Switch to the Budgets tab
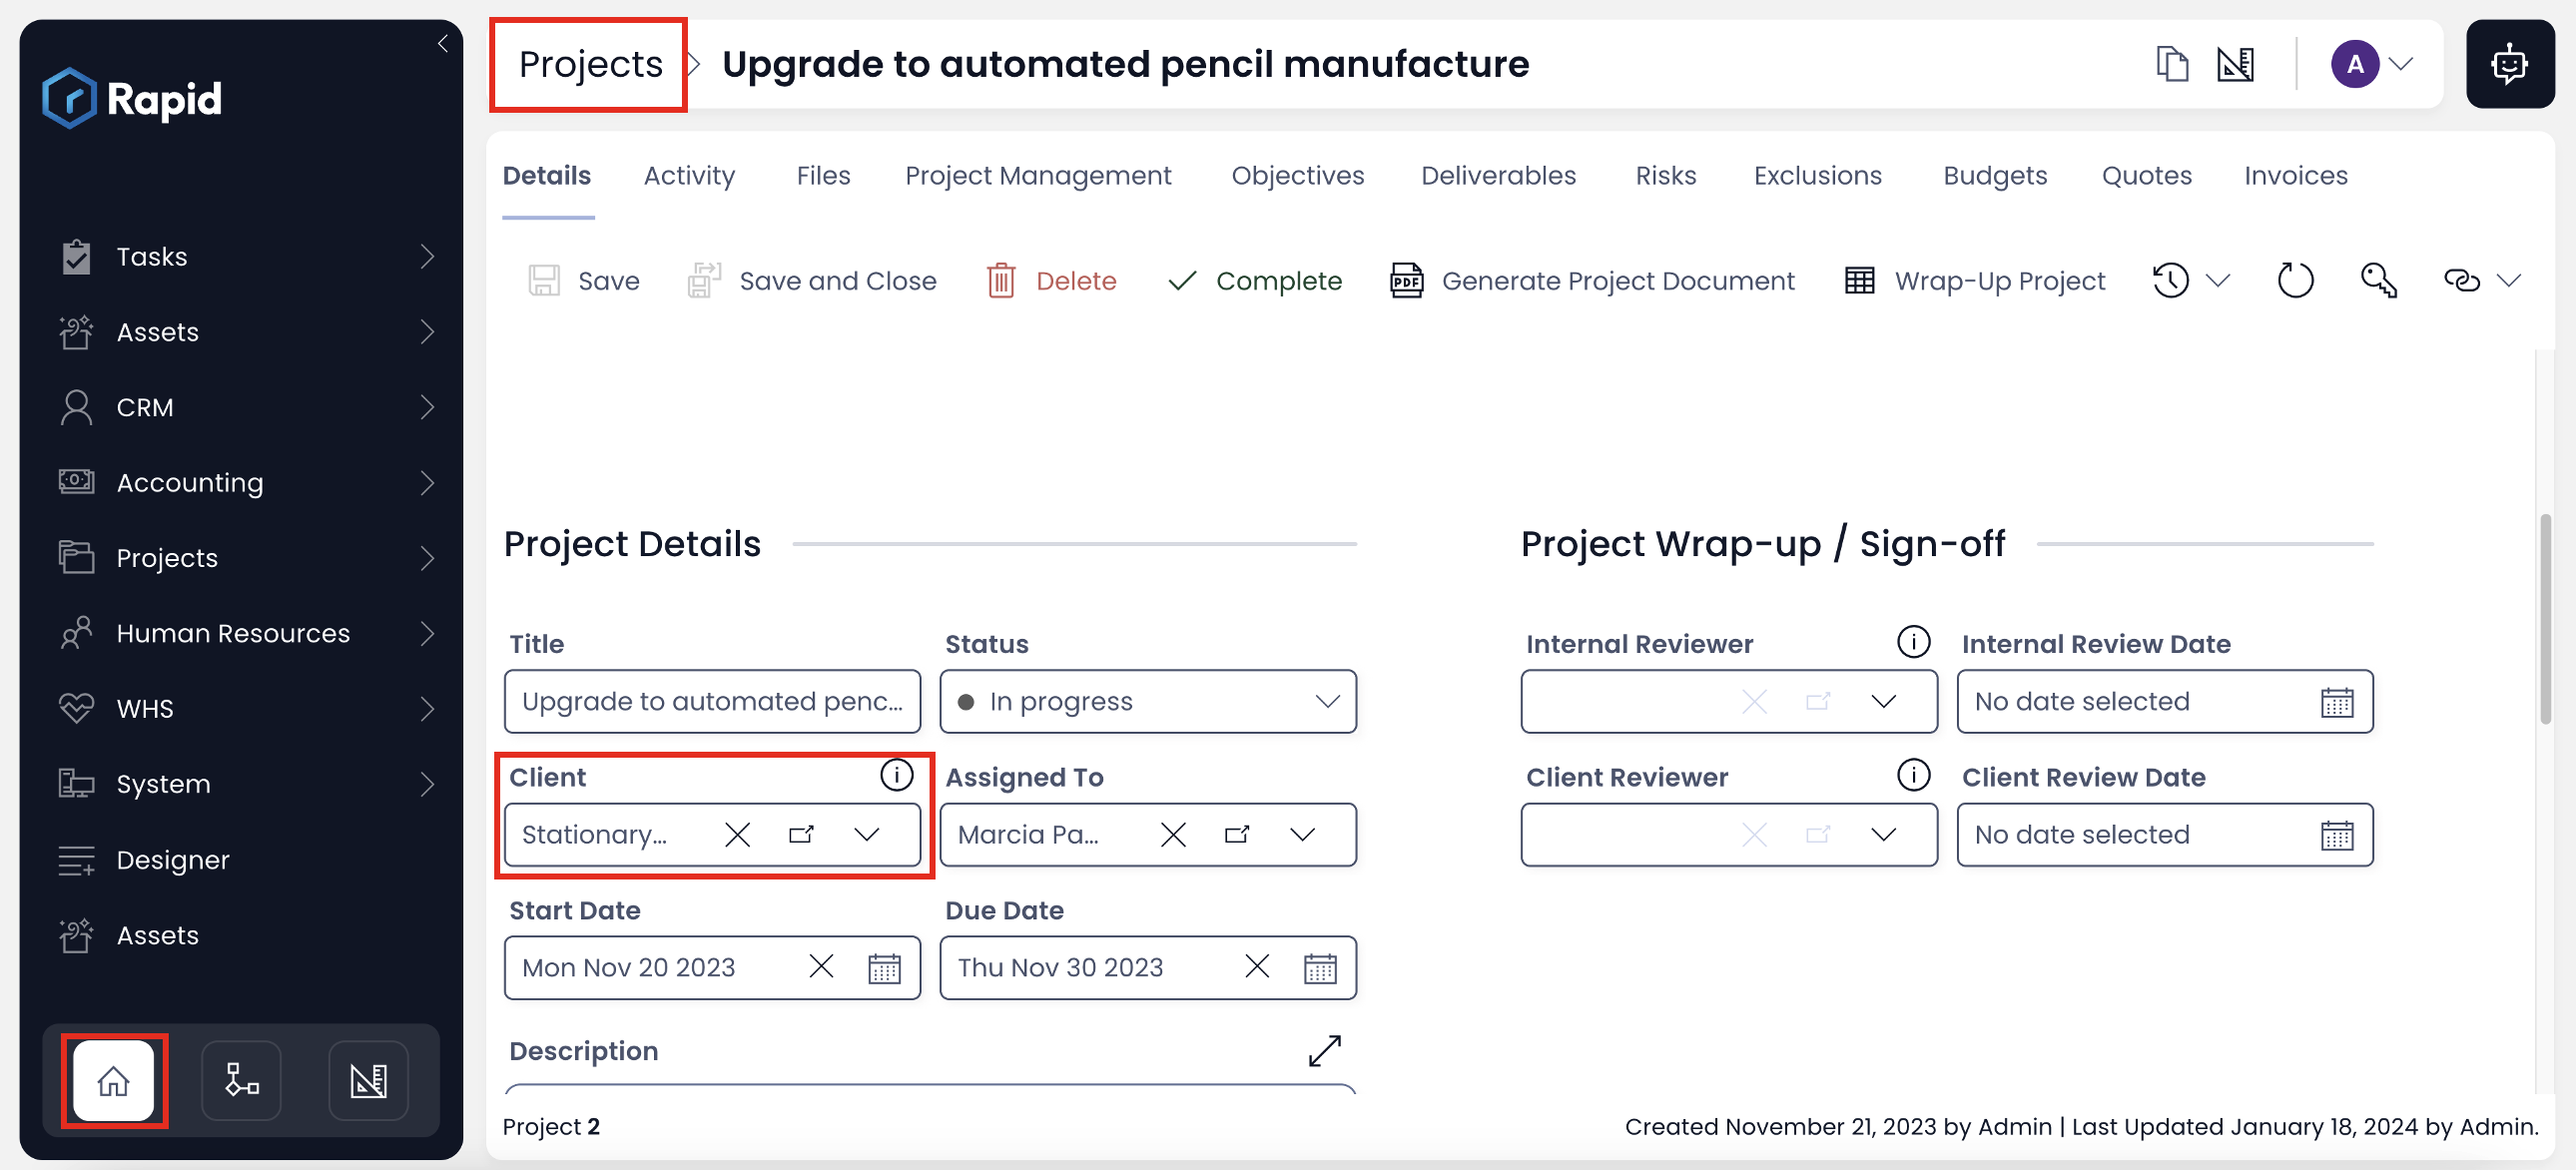This screenshot has width=2576, height=1170. click(1995, 173)
